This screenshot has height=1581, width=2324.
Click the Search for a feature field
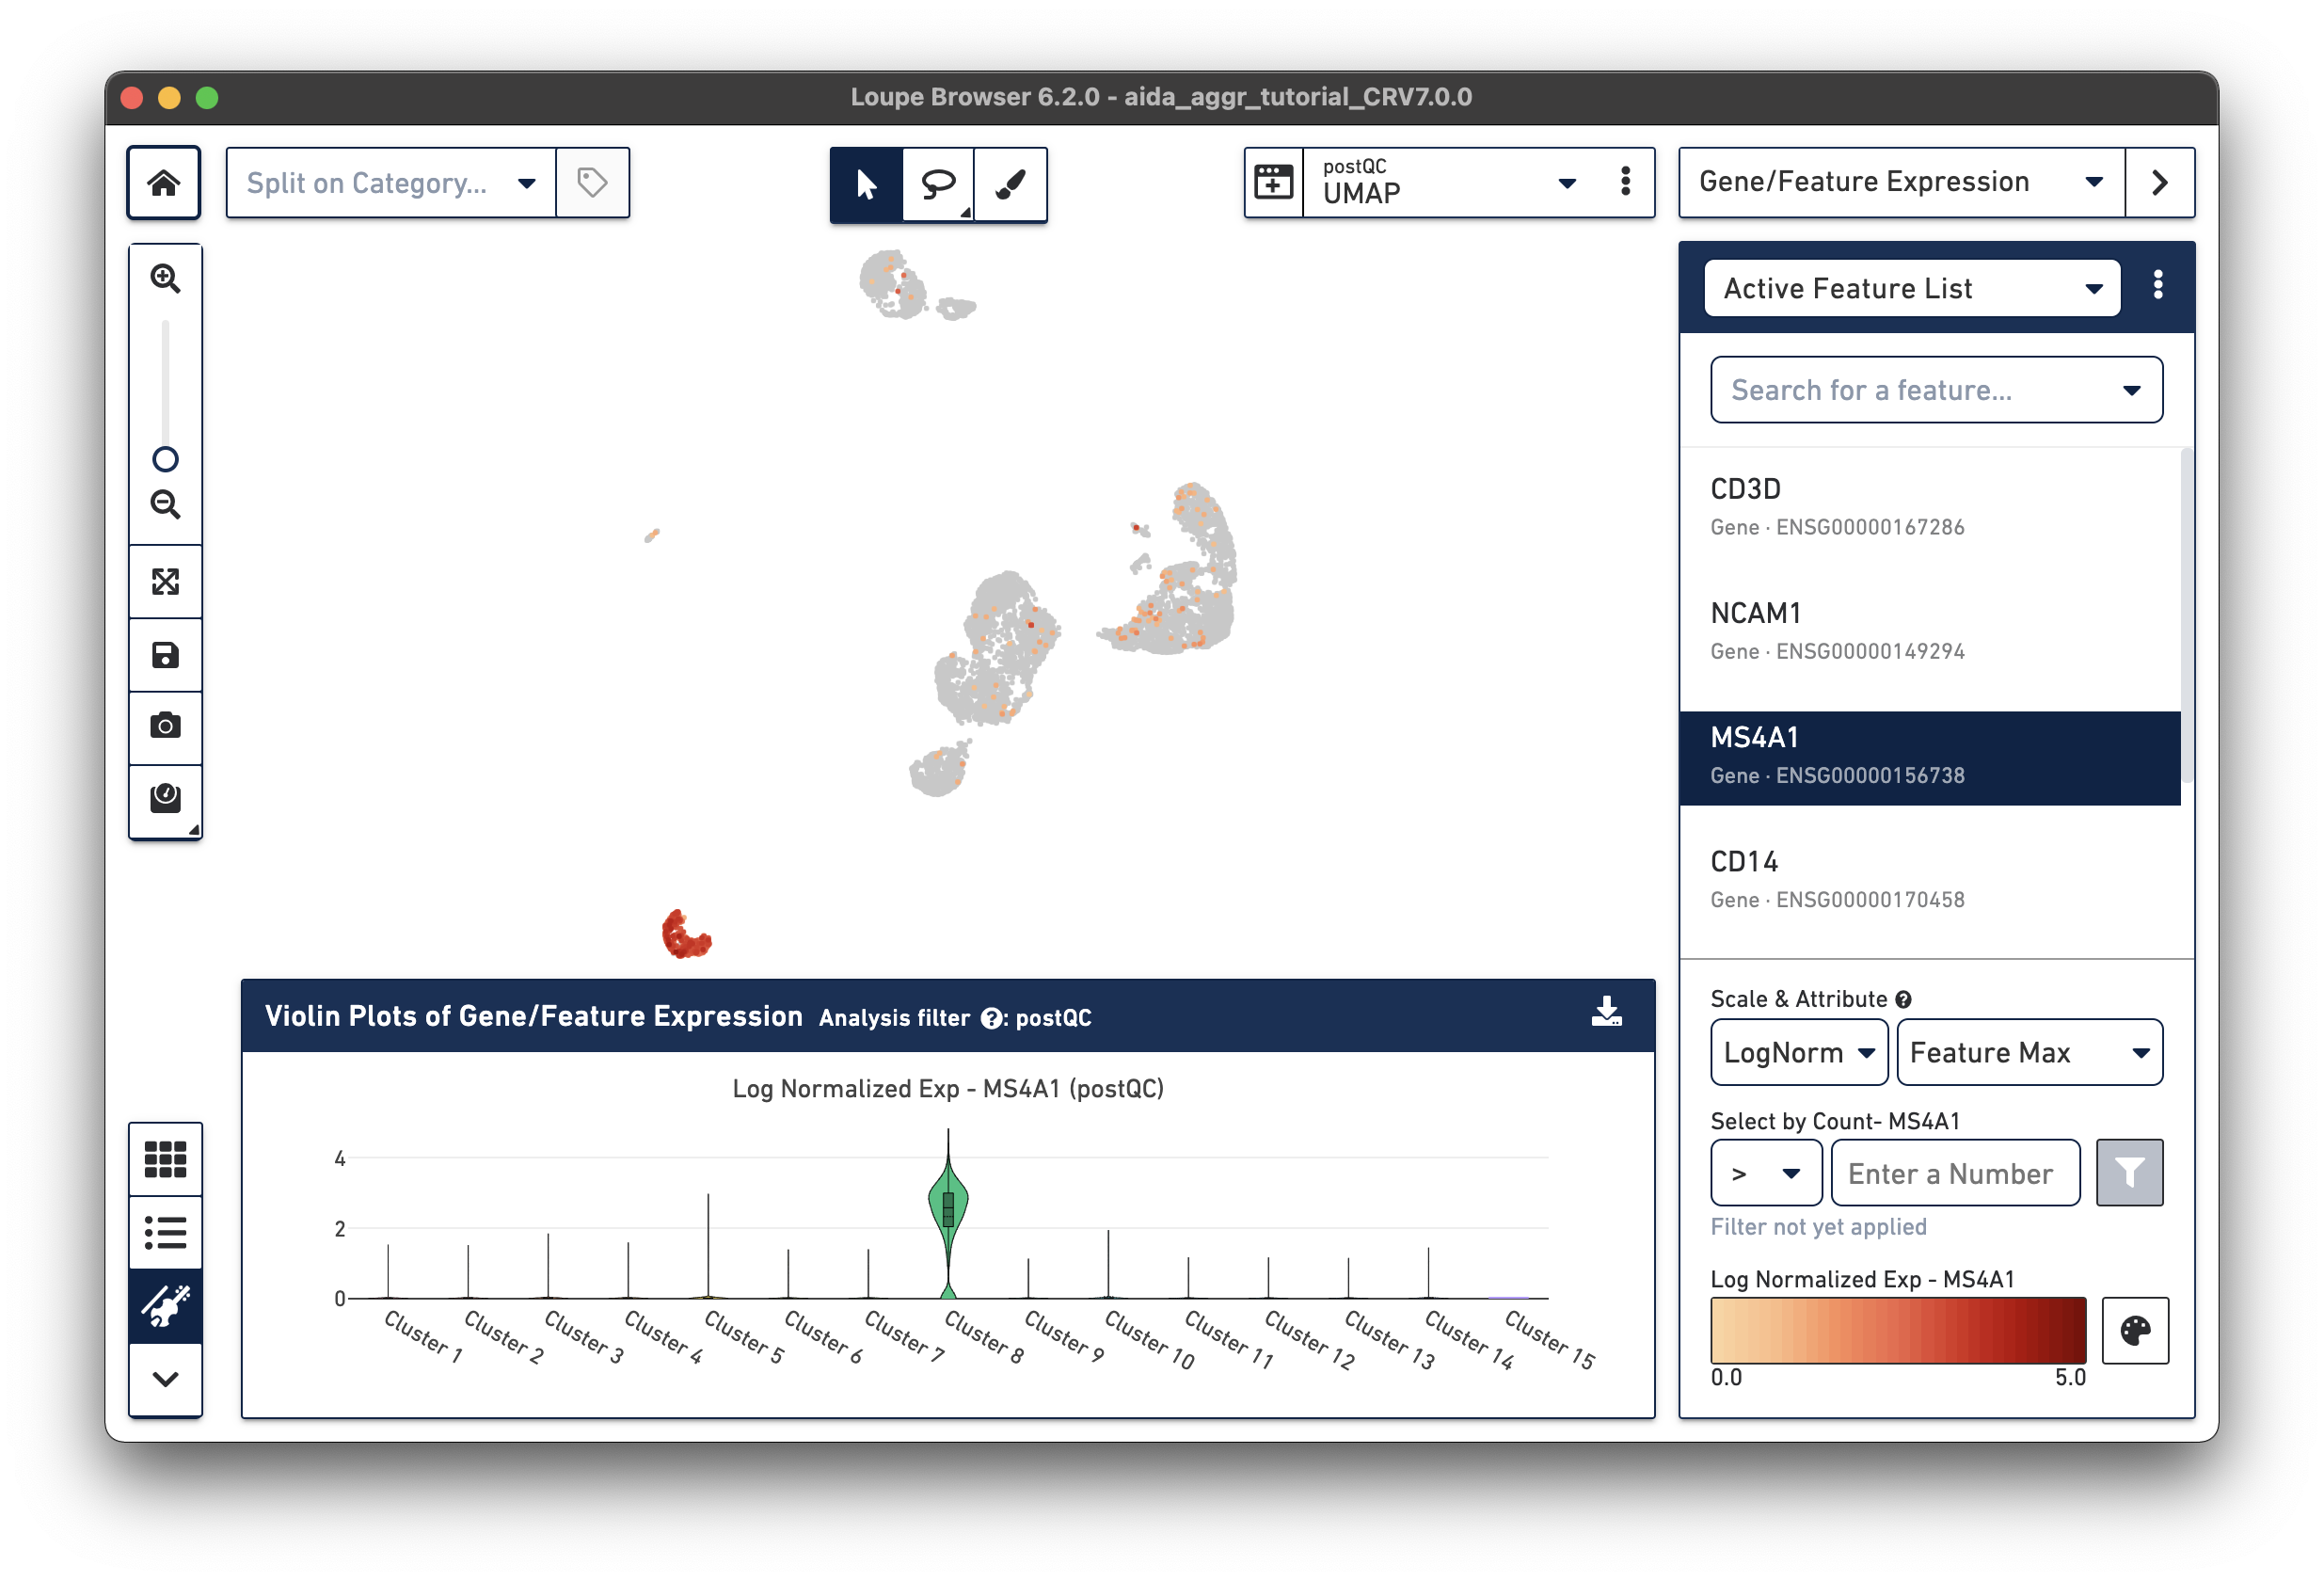click(1935, 390)
